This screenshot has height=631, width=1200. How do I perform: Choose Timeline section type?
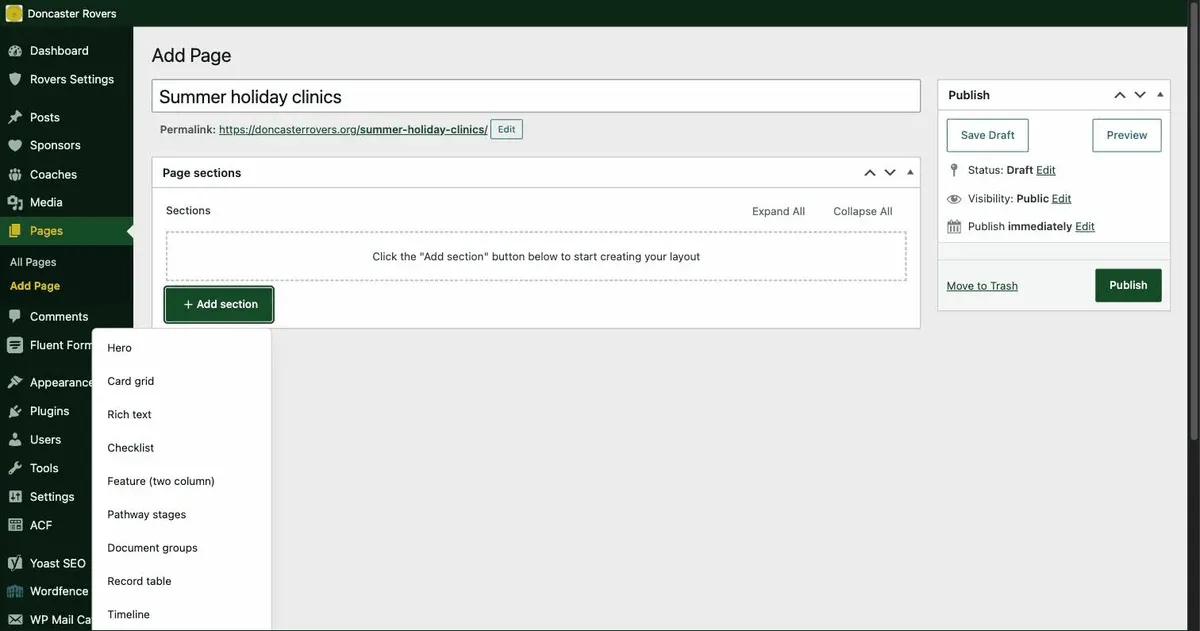181,614
